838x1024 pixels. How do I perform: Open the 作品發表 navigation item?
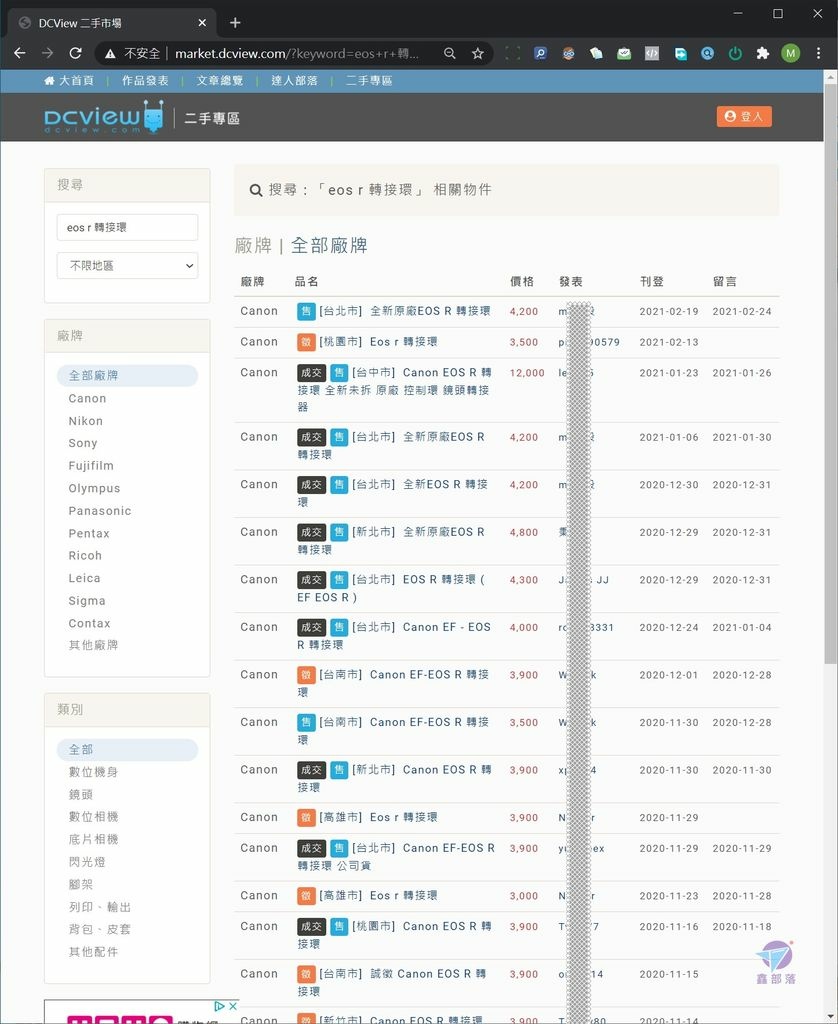tap(145, 80)
